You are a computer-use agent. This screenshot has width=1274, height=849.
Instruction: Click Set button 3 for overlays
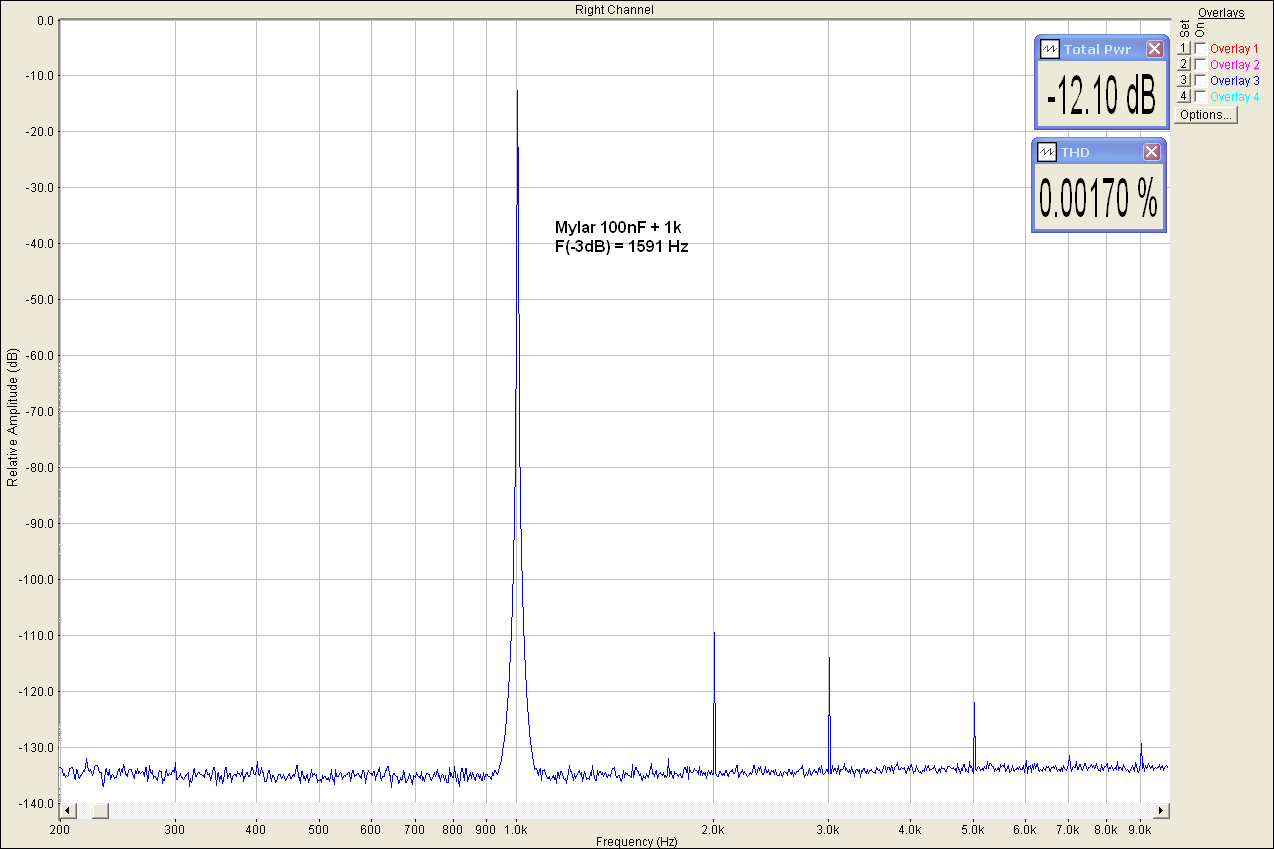1183,80
